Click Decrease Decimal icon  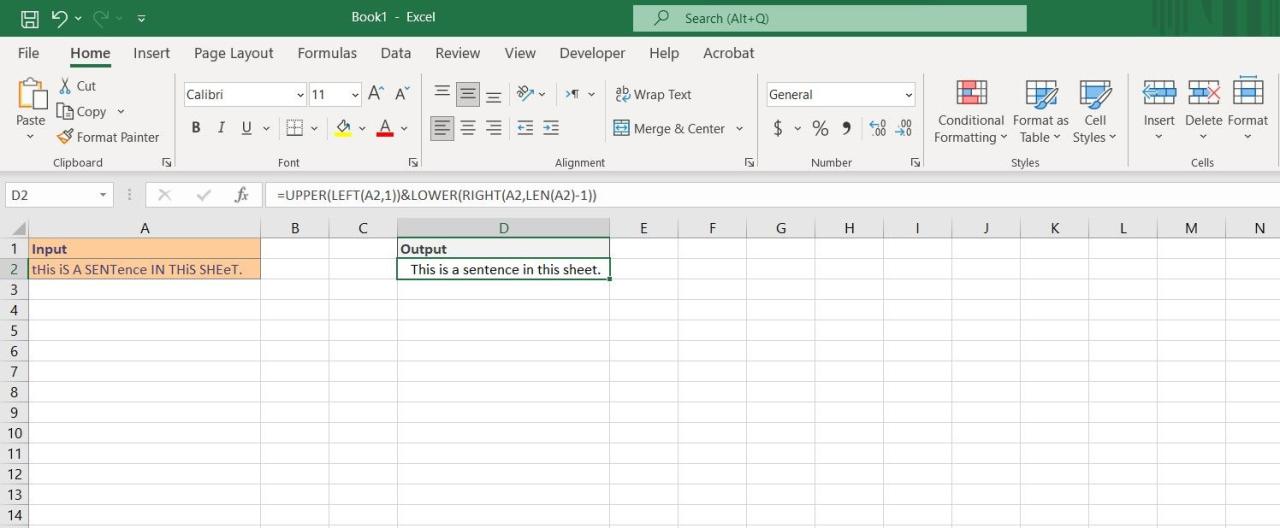click(x=904, y=128)
